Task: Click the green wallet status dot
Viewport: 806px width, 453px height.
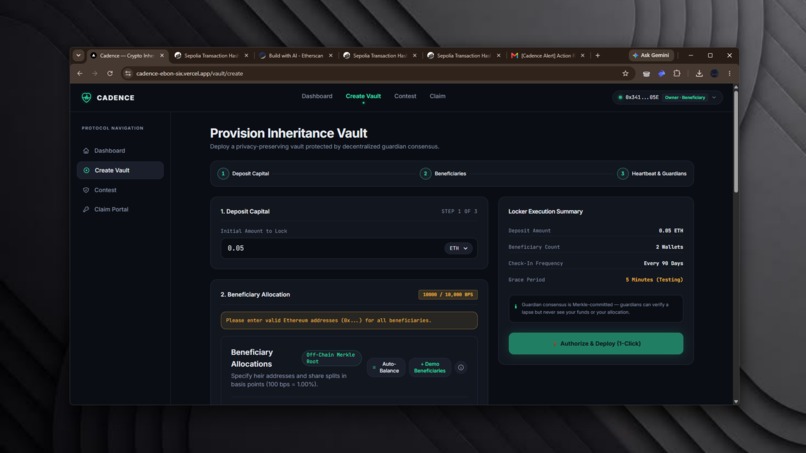Action: [620, 97]
